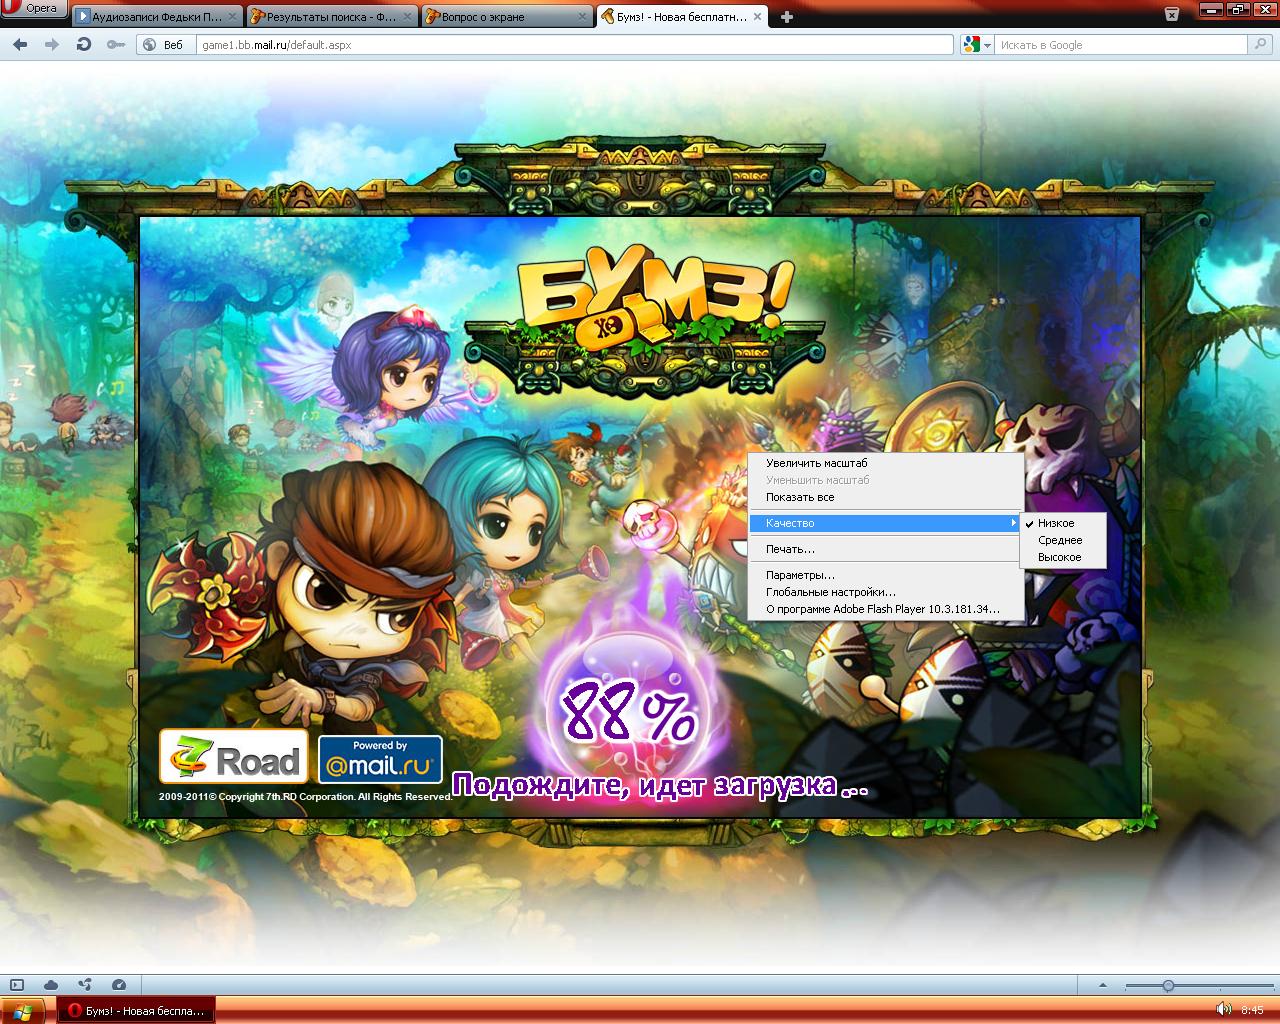Screen dimensions: 1280x1024
Task: Open a new tab with the plus button
Action: [787, 17]
